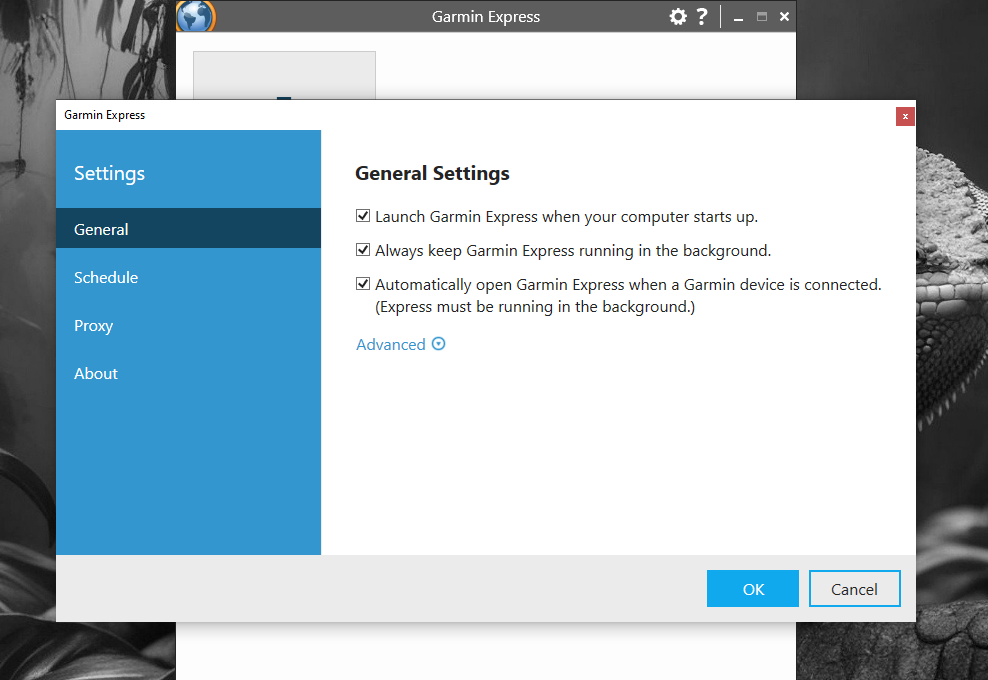Uncheck always keep Garmin Express running in background

pos(363,250)
